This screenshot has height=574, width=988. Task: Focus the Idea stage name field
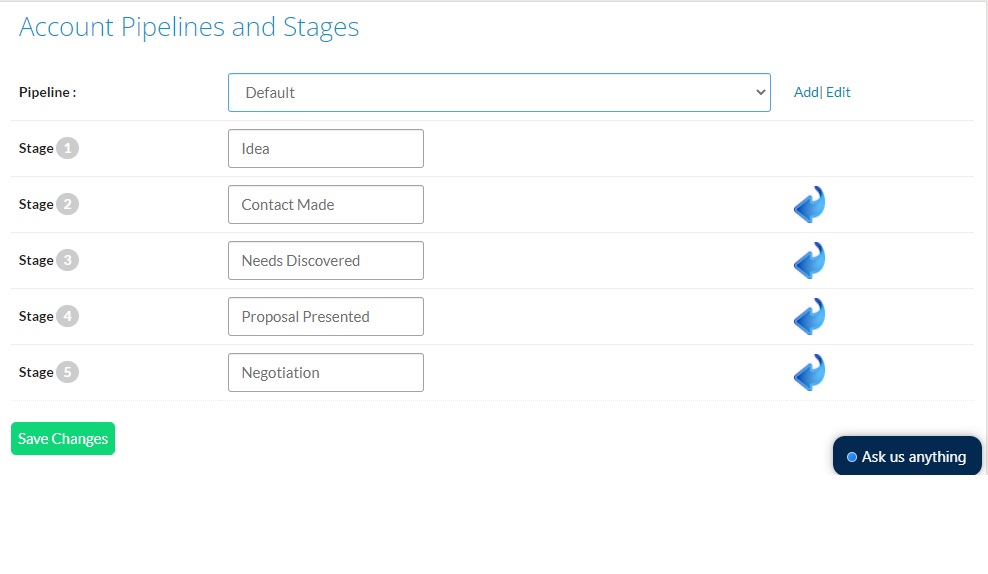(x=326, y=149)
